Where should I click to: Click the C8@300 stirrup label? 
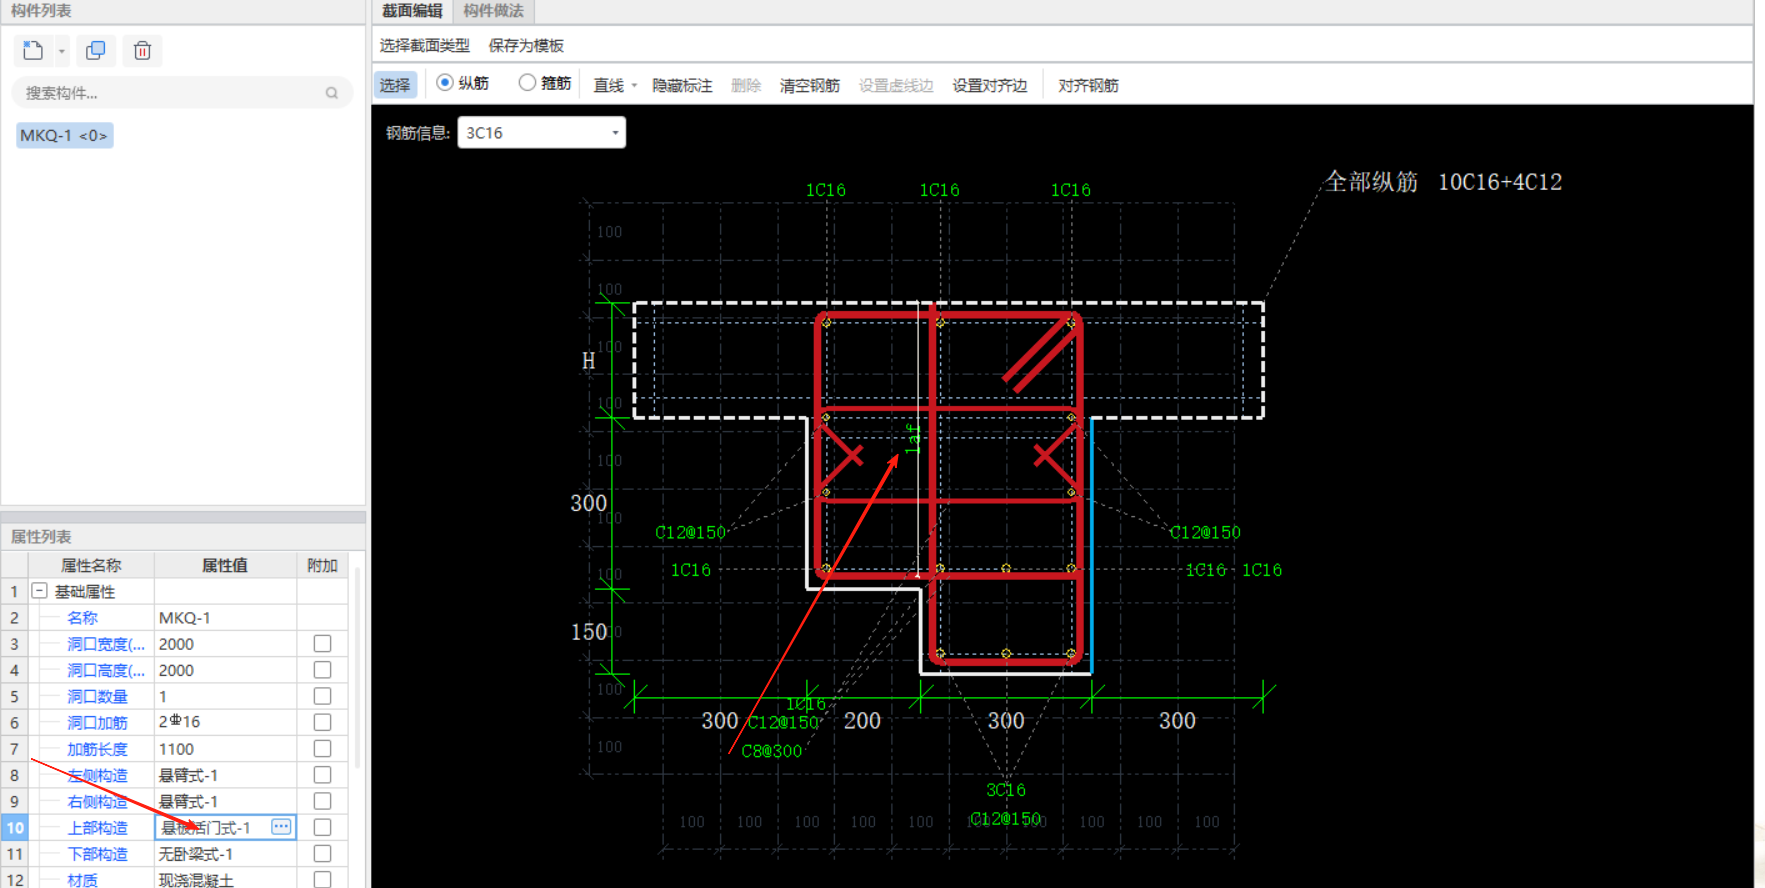tap(771, 751)
